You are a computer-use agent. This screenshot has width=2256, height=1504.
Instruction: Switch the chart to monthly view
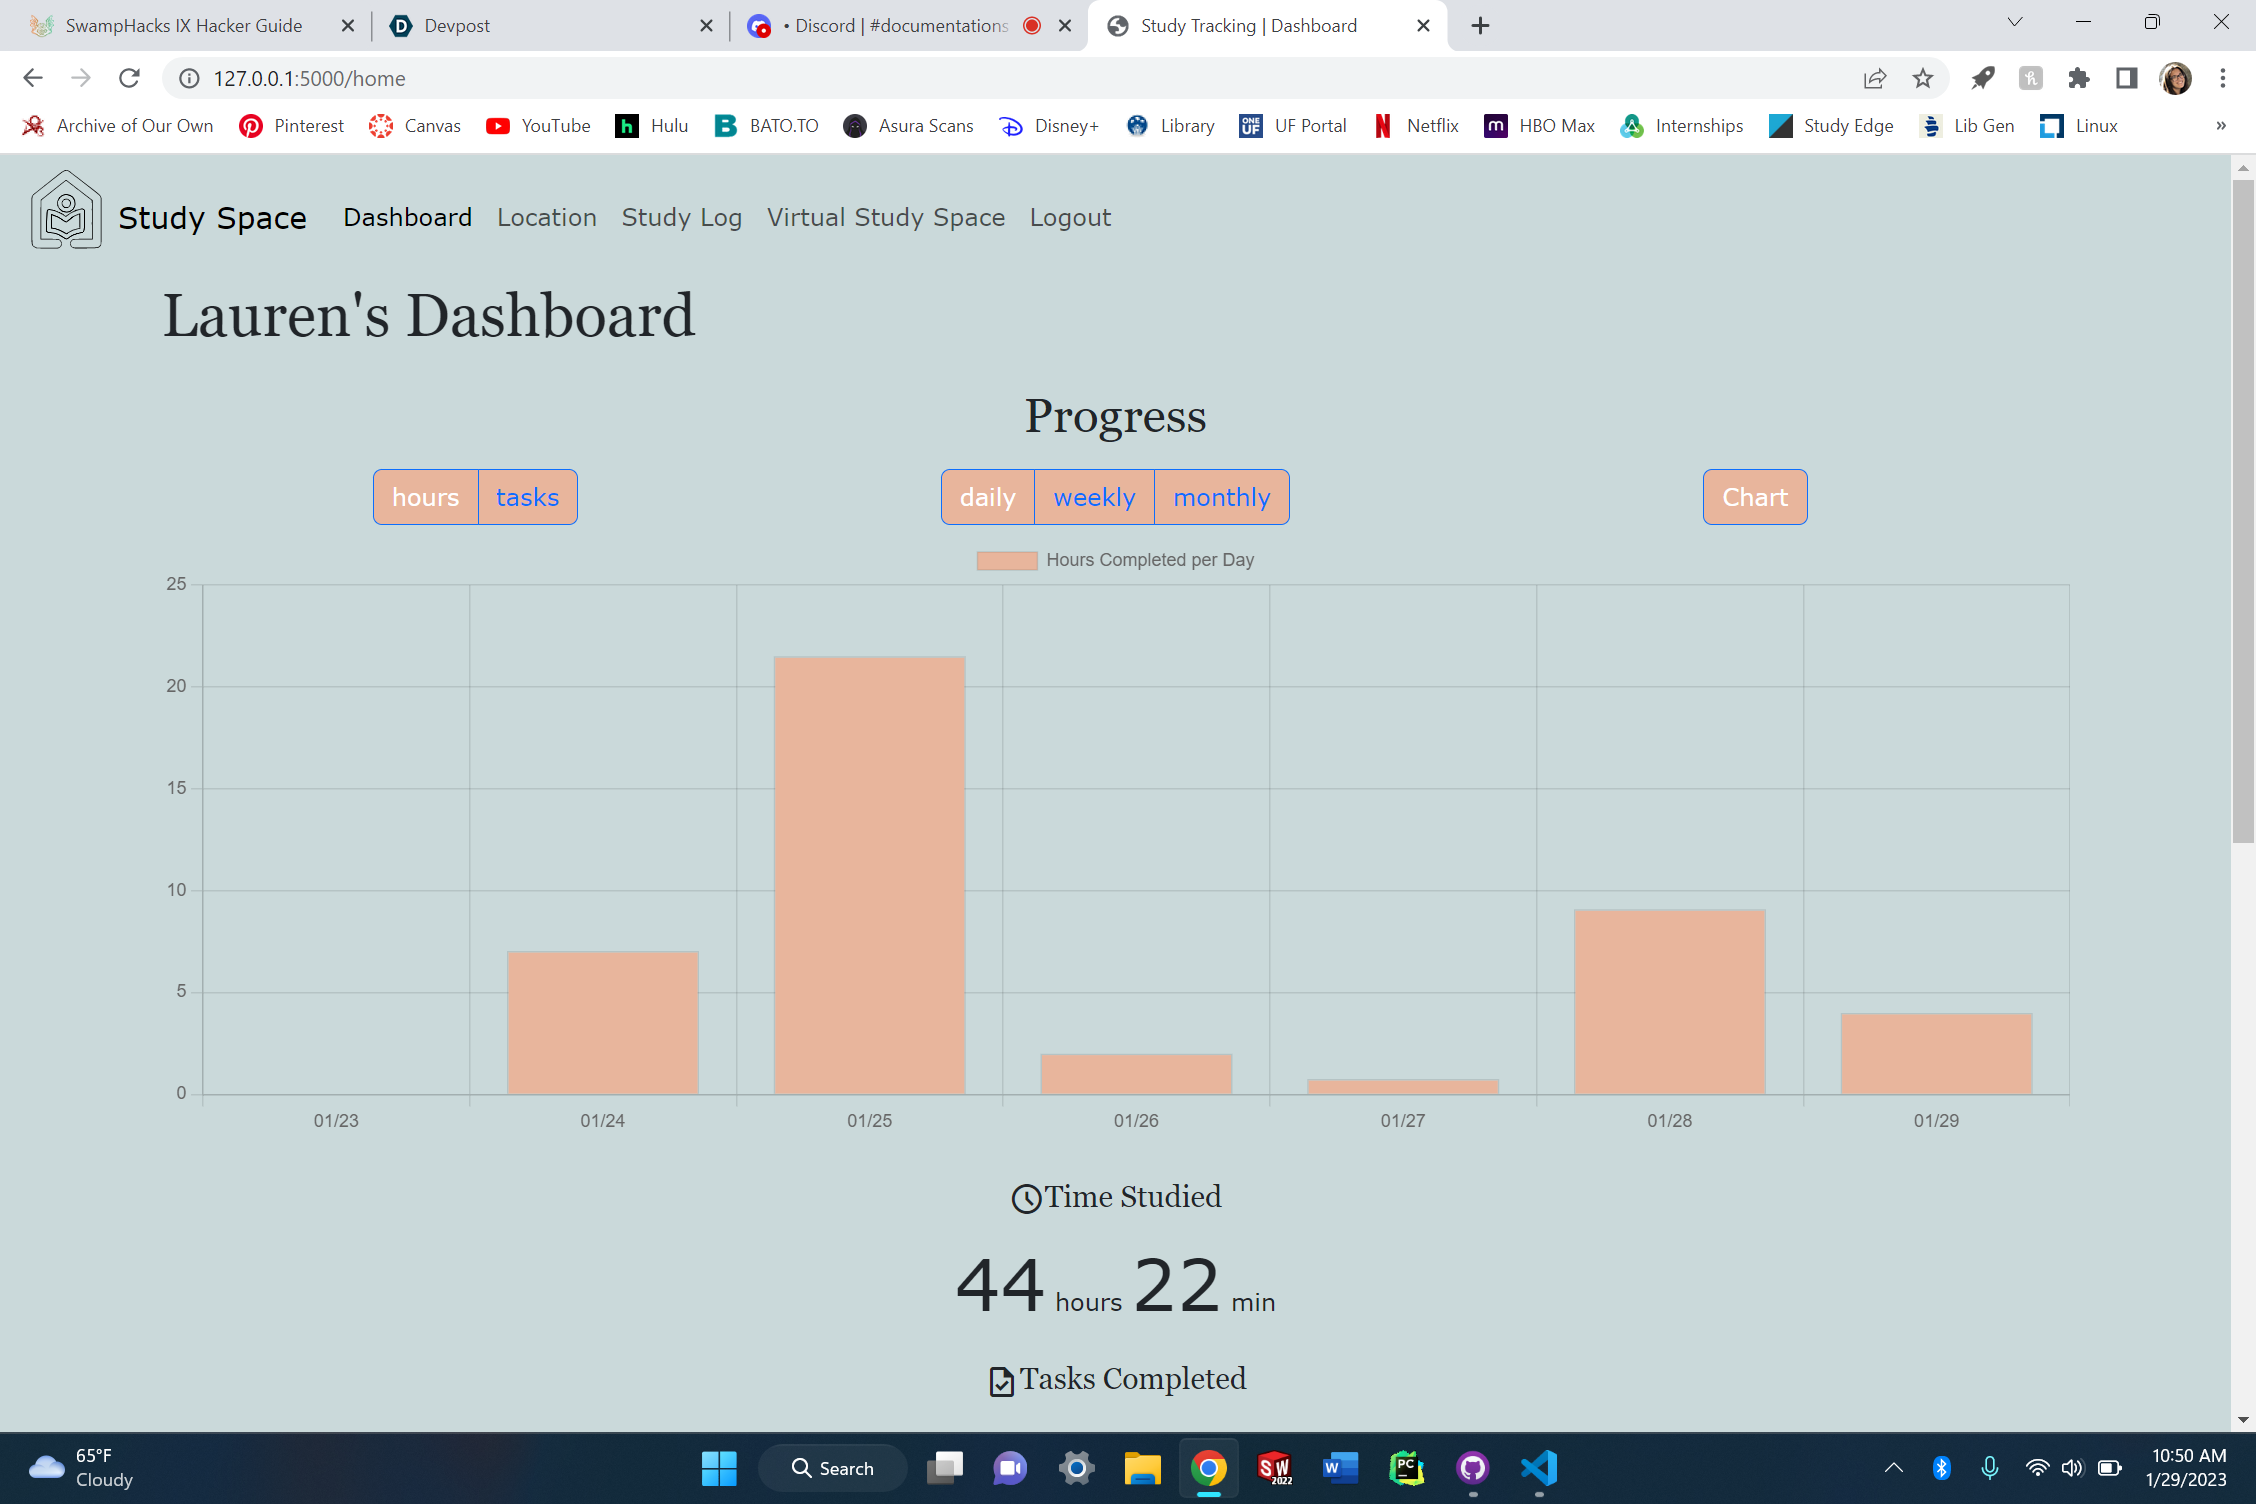[x=1221, y=497]
